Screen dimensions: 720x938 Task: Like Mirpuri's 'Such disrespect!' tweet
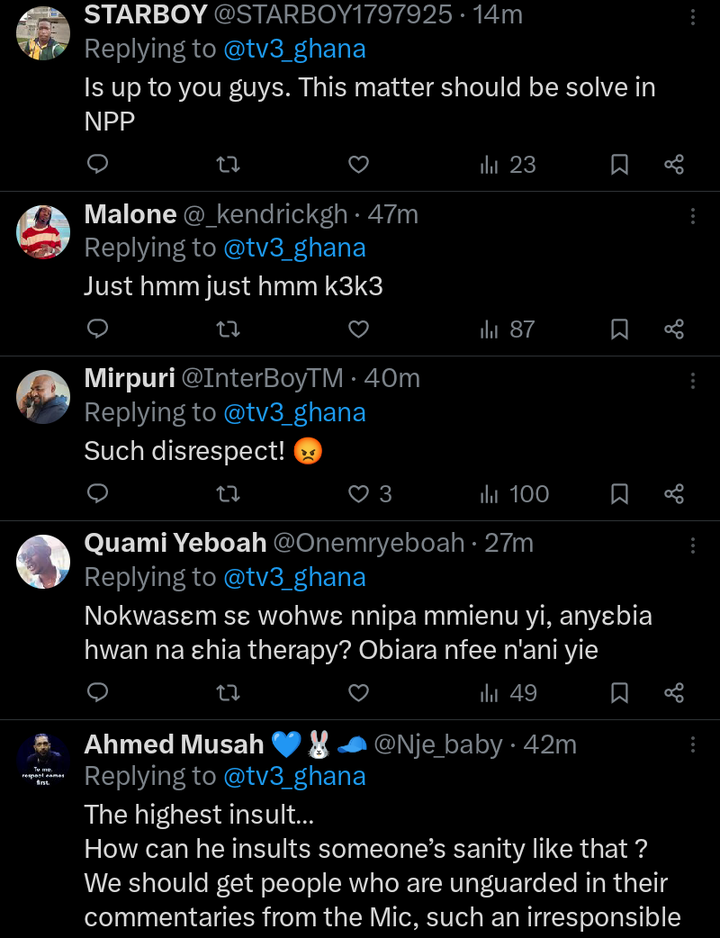[x=359, y=493]
